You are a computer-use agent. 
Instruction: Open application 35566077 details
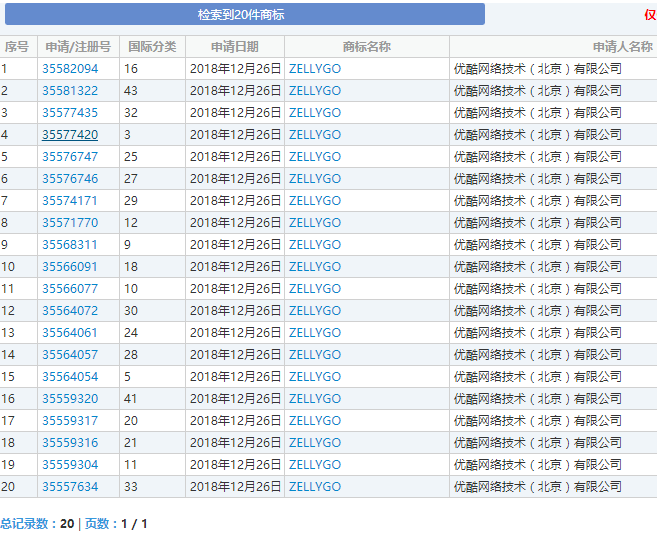70,289
